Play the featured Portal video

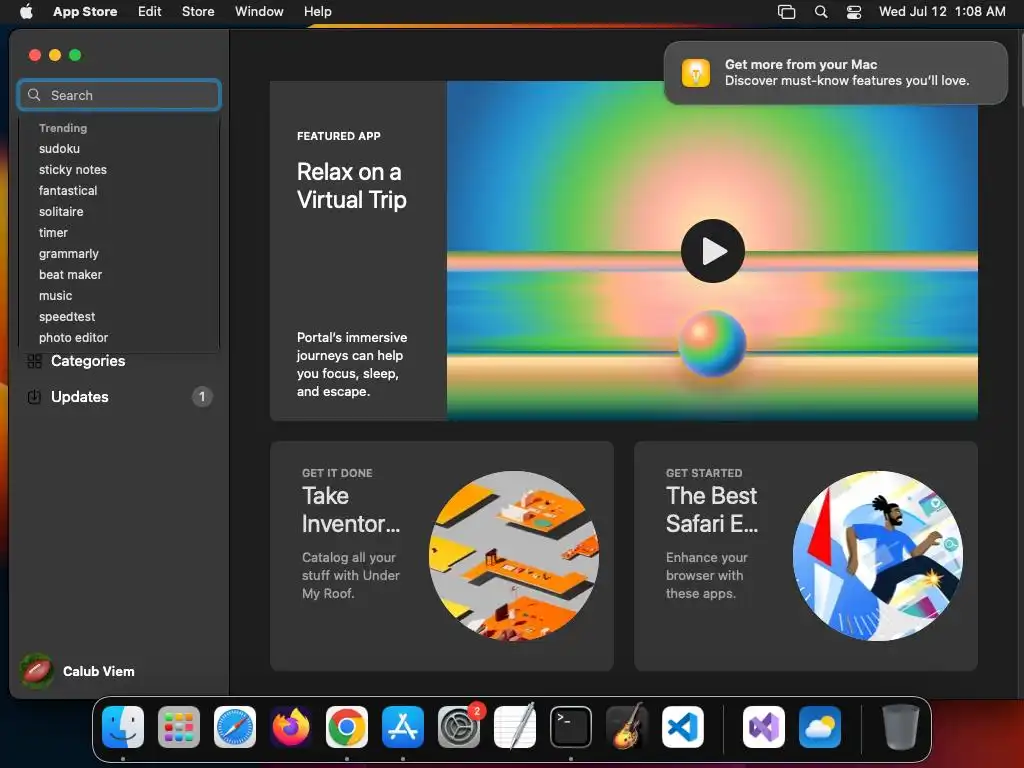pyautogui.click(x=712, y=251)
